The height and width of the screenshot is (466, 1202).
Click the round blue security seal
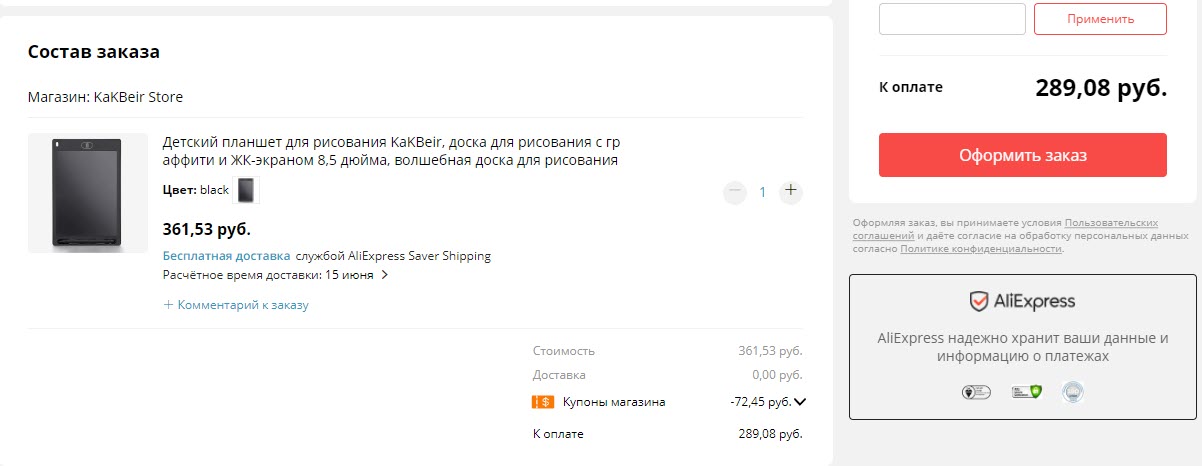[x=1073, y=392]
